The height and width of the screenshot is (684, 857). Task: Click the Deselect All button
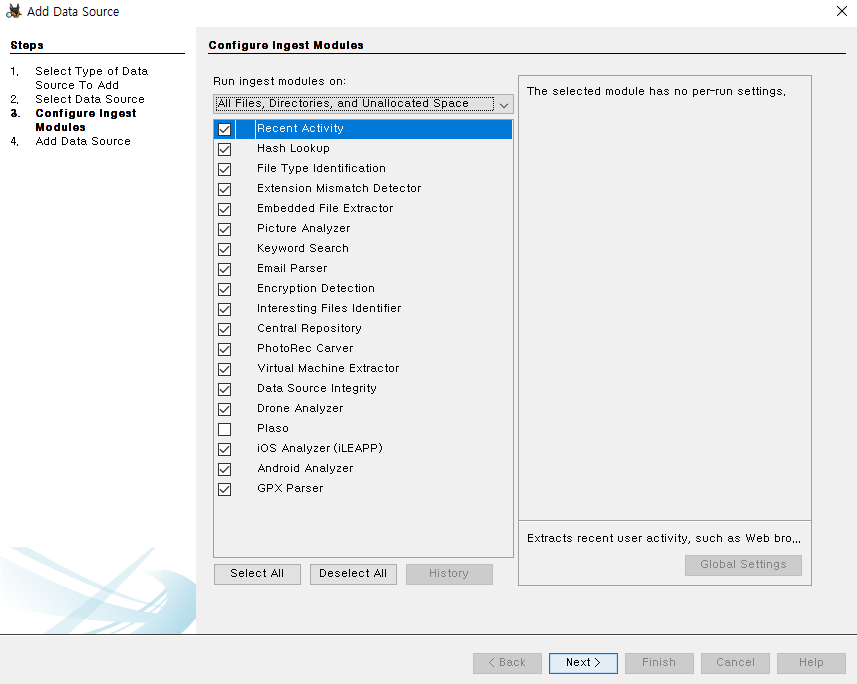click(353, 574)
